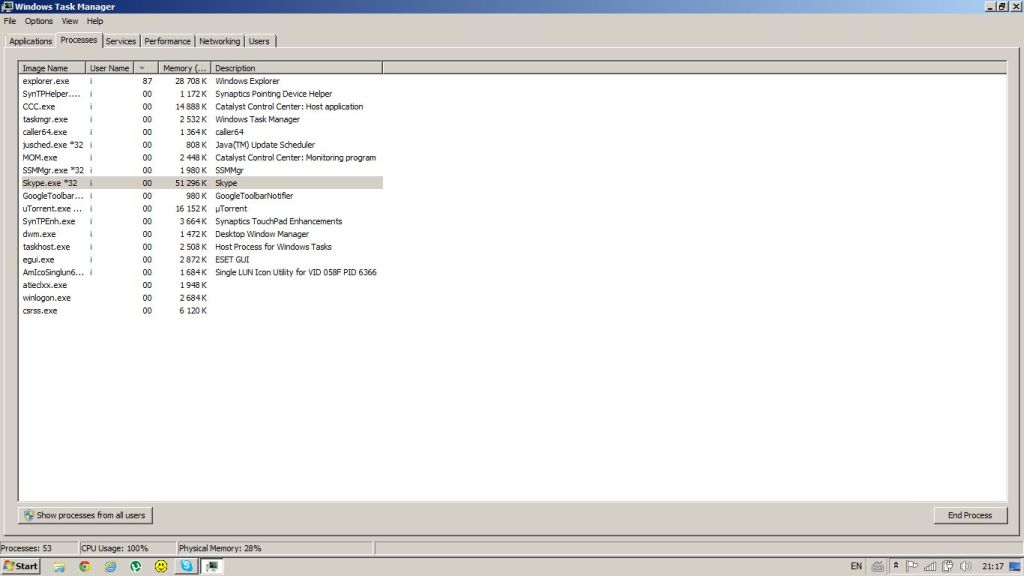Click the power plug battery tray icon
Viewport: 1024px width, 576px height.
click(x=946, y=566)
